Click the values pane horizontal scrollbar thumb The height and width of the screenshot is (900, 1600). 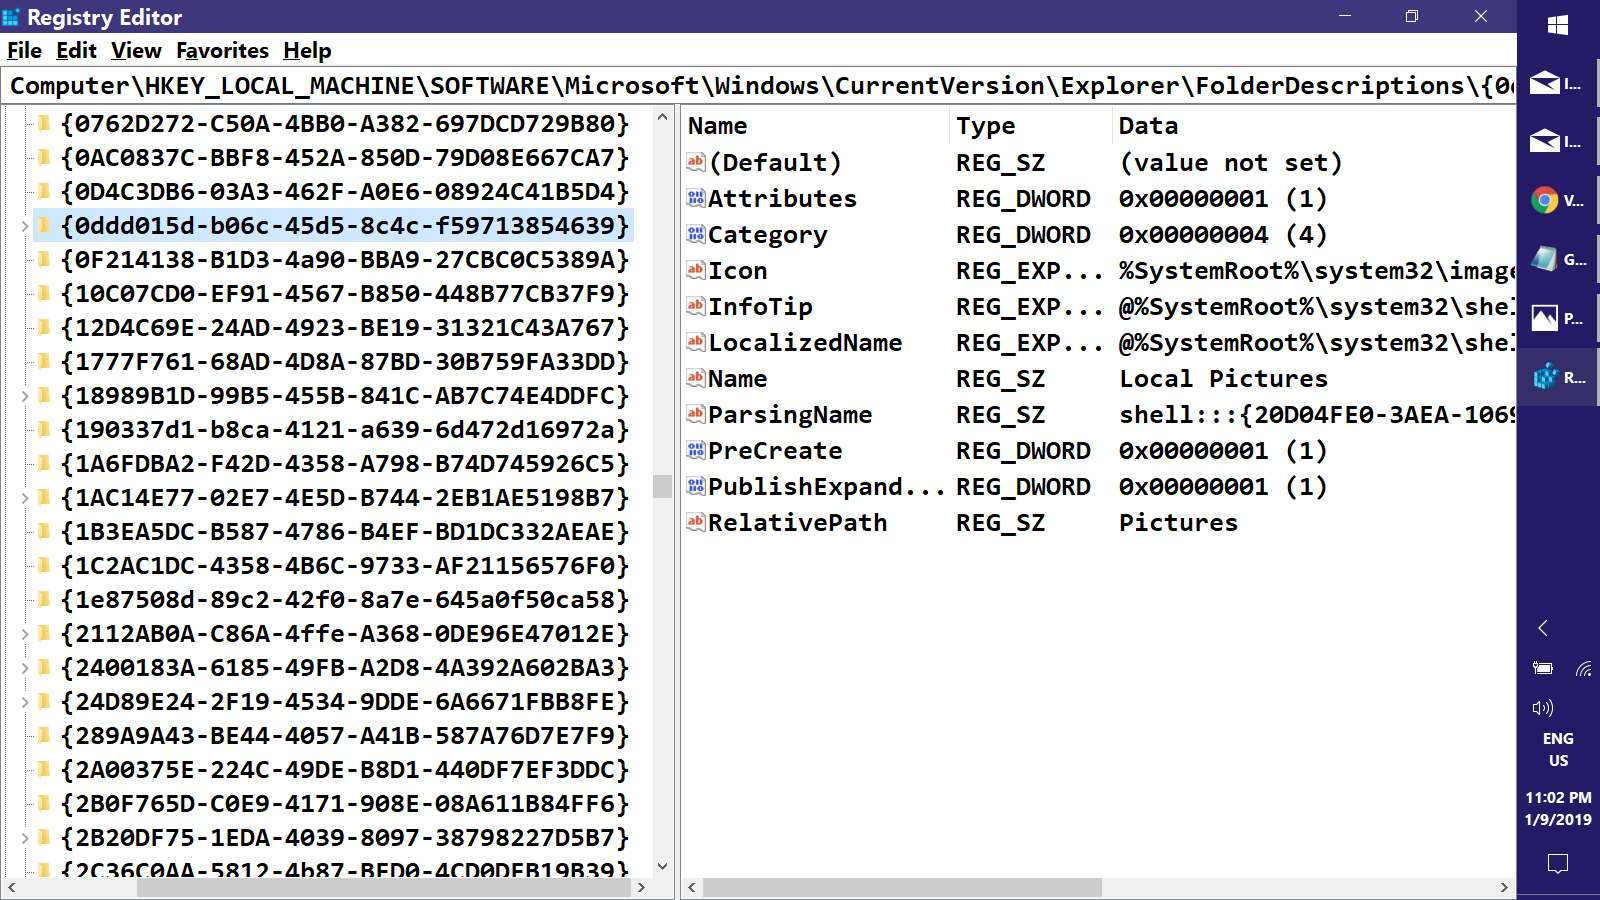pyautogui.click(x=902, y=887)
